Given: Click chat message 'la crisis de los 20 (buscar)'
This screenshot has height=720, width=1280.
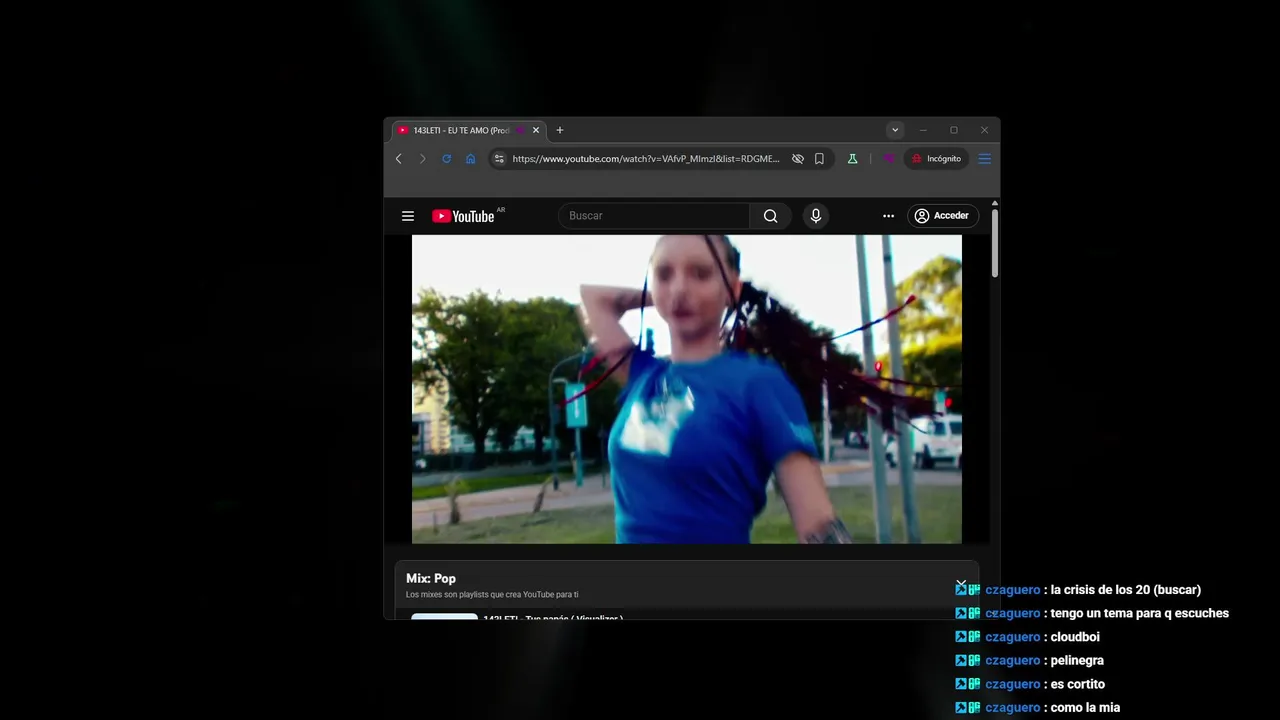Looking at the screenshot, I should point(1126,590).
